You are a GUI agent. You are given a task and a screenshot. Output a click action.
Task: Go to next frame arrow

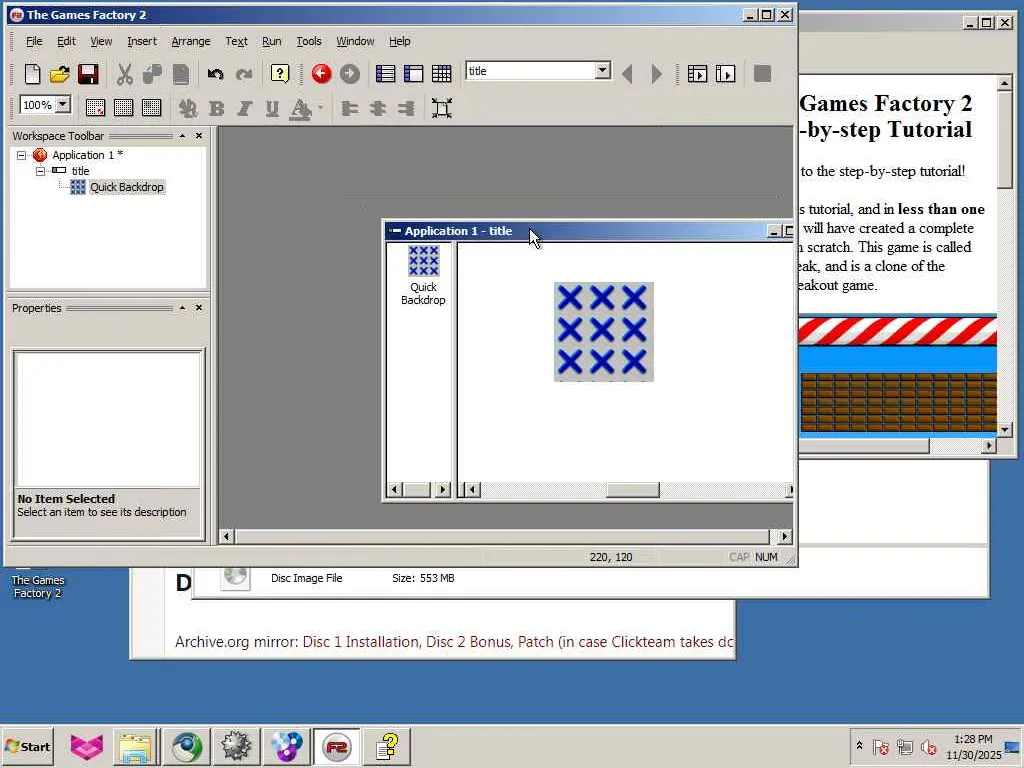(656, 74)
